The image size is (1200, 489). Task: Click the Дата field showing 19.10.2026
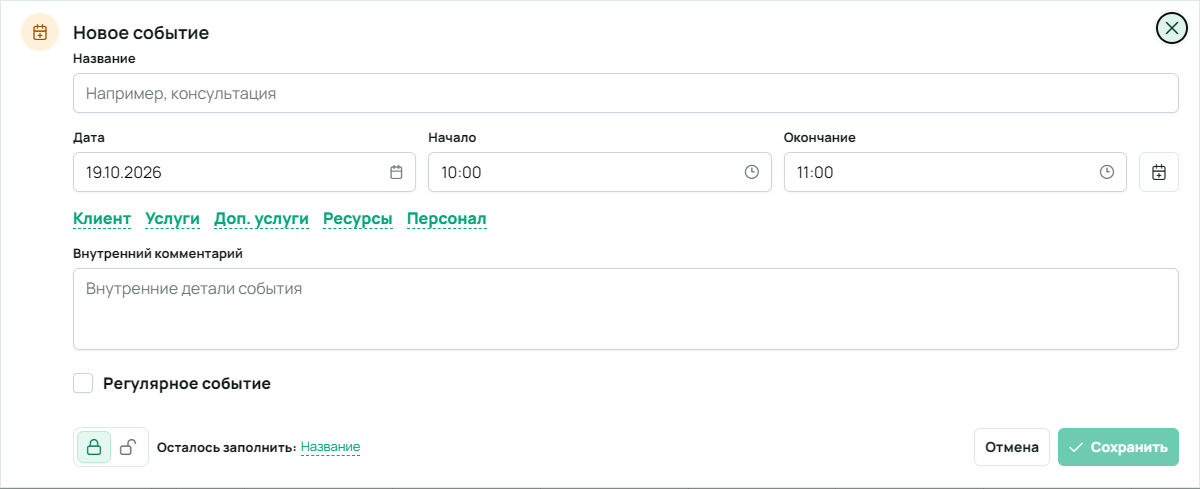point(244,172)
